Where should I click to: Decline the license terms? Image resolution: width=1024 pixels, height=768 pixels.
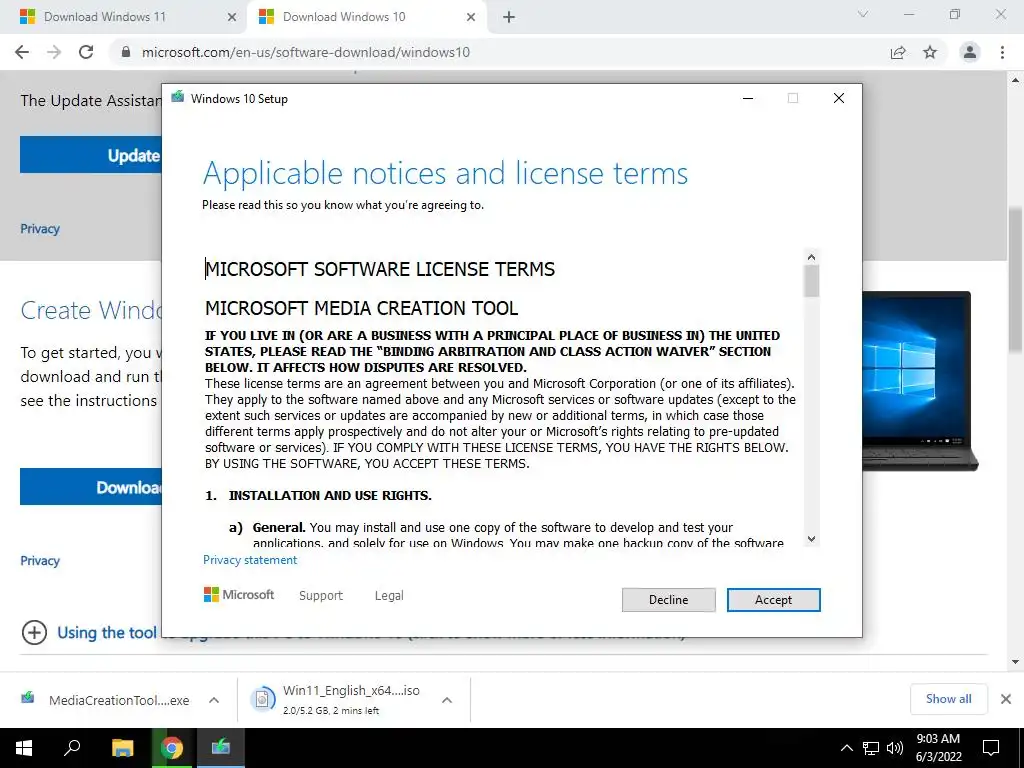coord(668,600)
